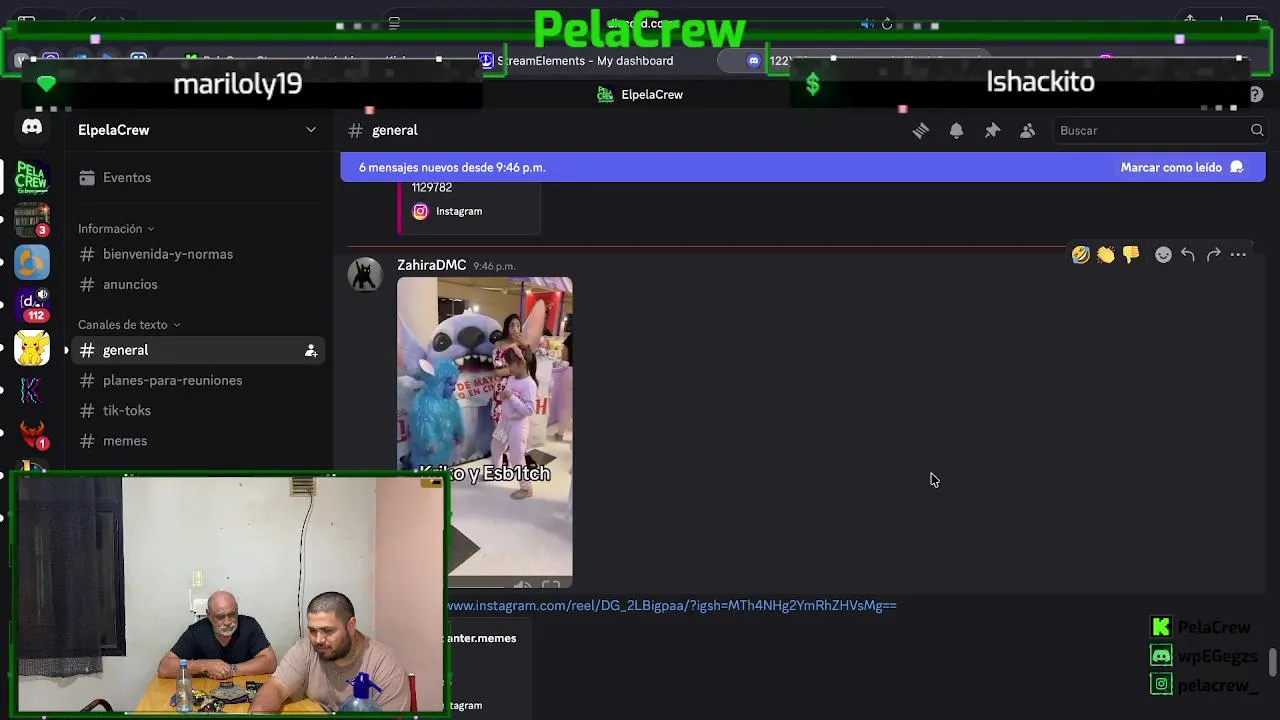Jump to 6 mensajes nuevos banner
The image size is (1280, 720).
(x=452, y=167)
